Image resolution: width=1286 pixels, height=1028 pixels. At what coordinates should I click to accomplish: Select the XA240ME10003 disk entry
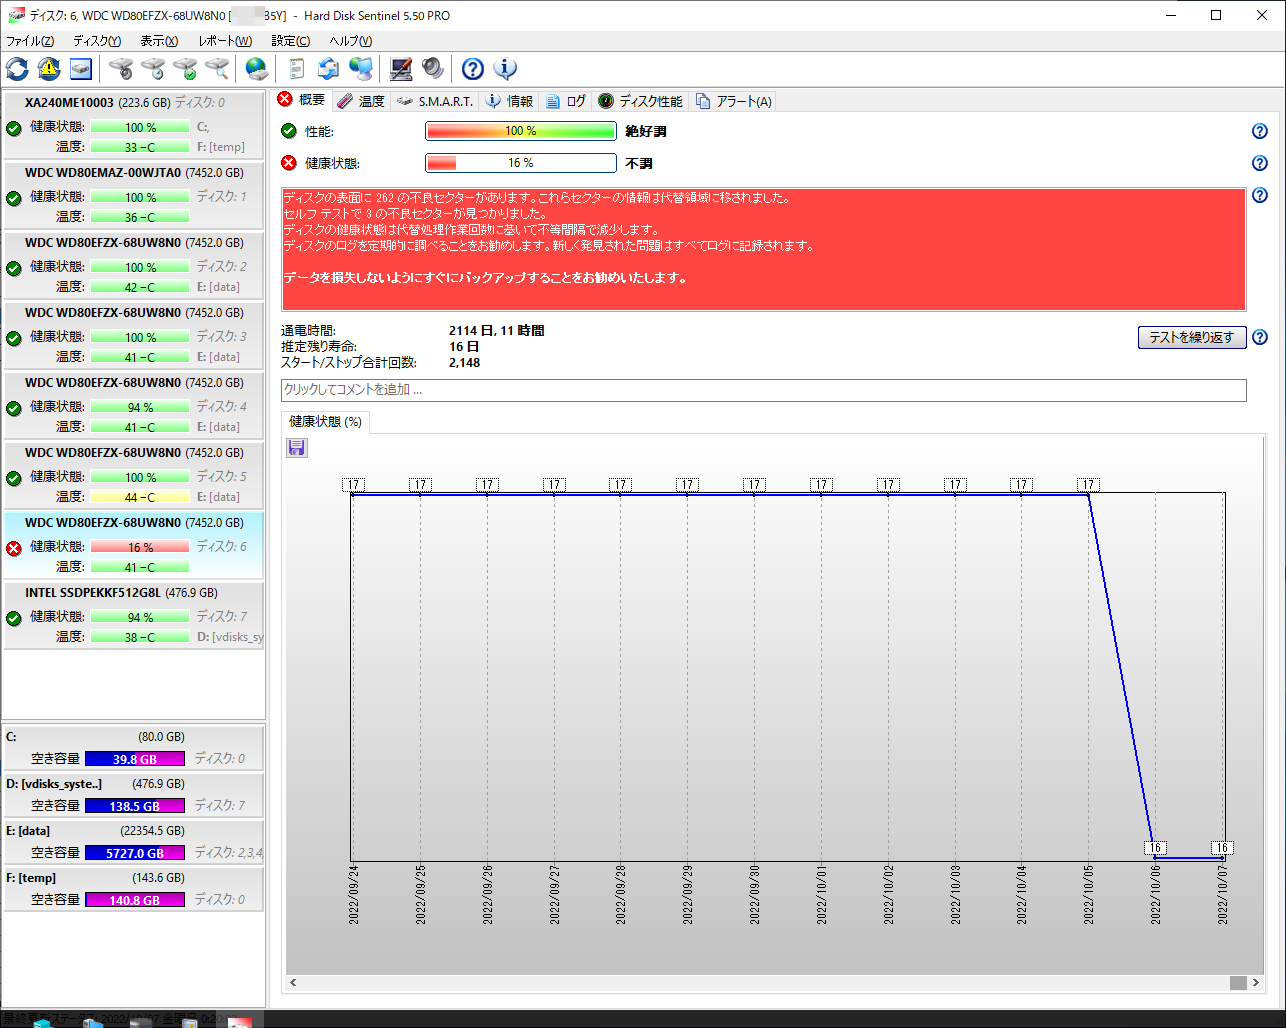pos(134,125)
